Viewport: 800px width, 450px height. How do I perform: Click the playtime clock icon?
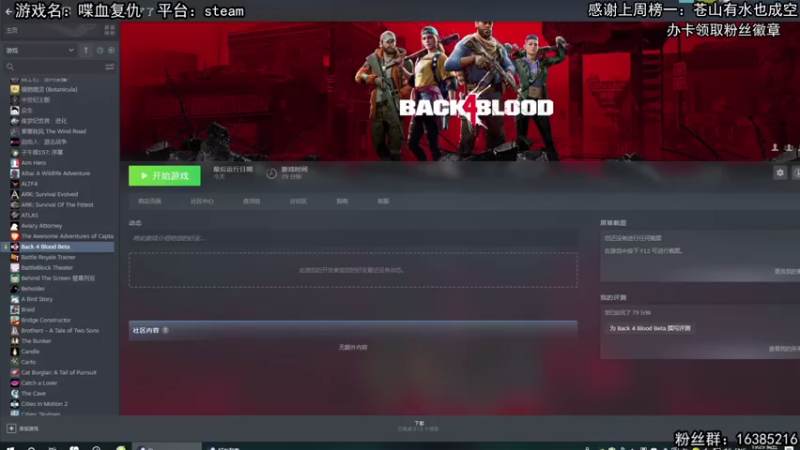(271, 173)
